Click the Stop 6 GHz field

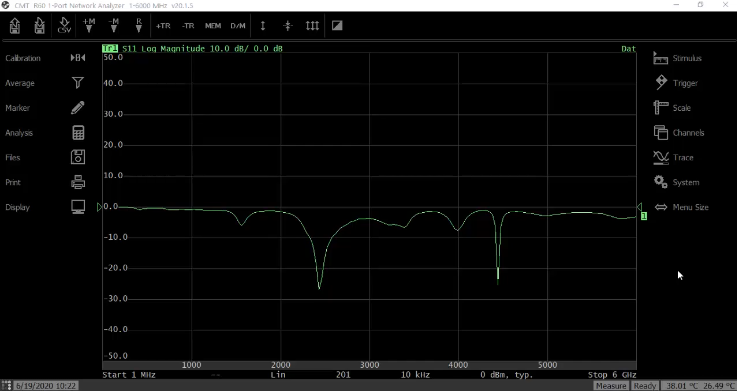tap(612, 375)
